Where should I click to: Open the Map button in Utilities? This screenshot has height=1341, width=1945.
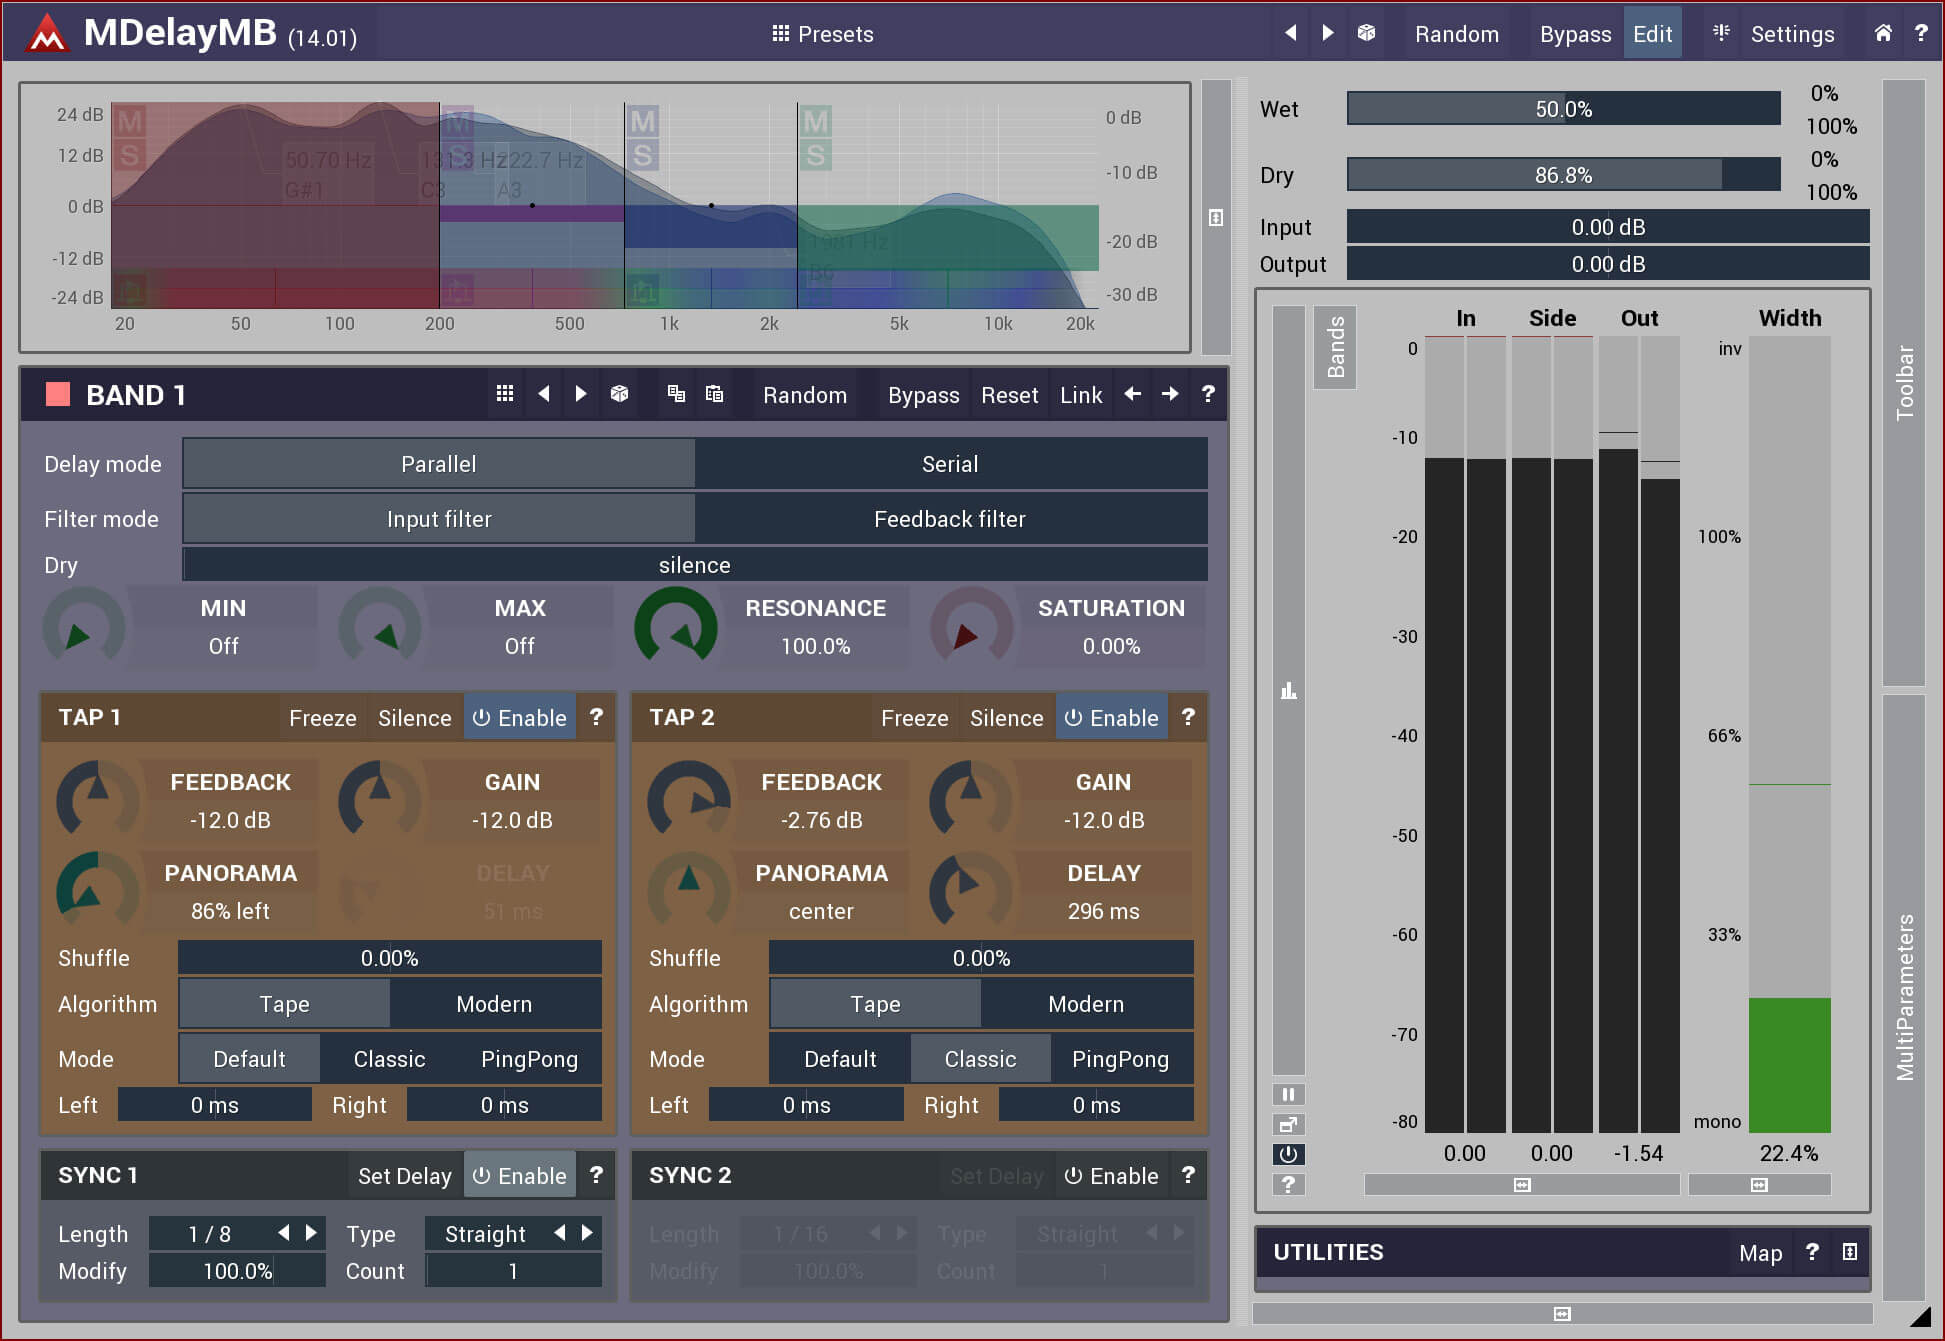click(1760, 1253)
